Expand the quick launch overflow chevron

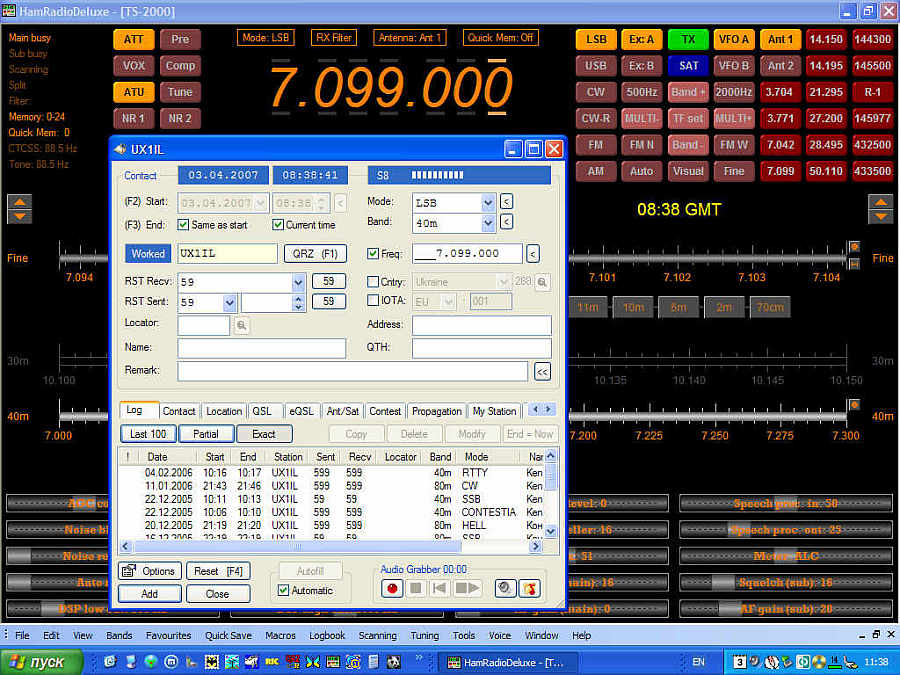pos(419,658)
